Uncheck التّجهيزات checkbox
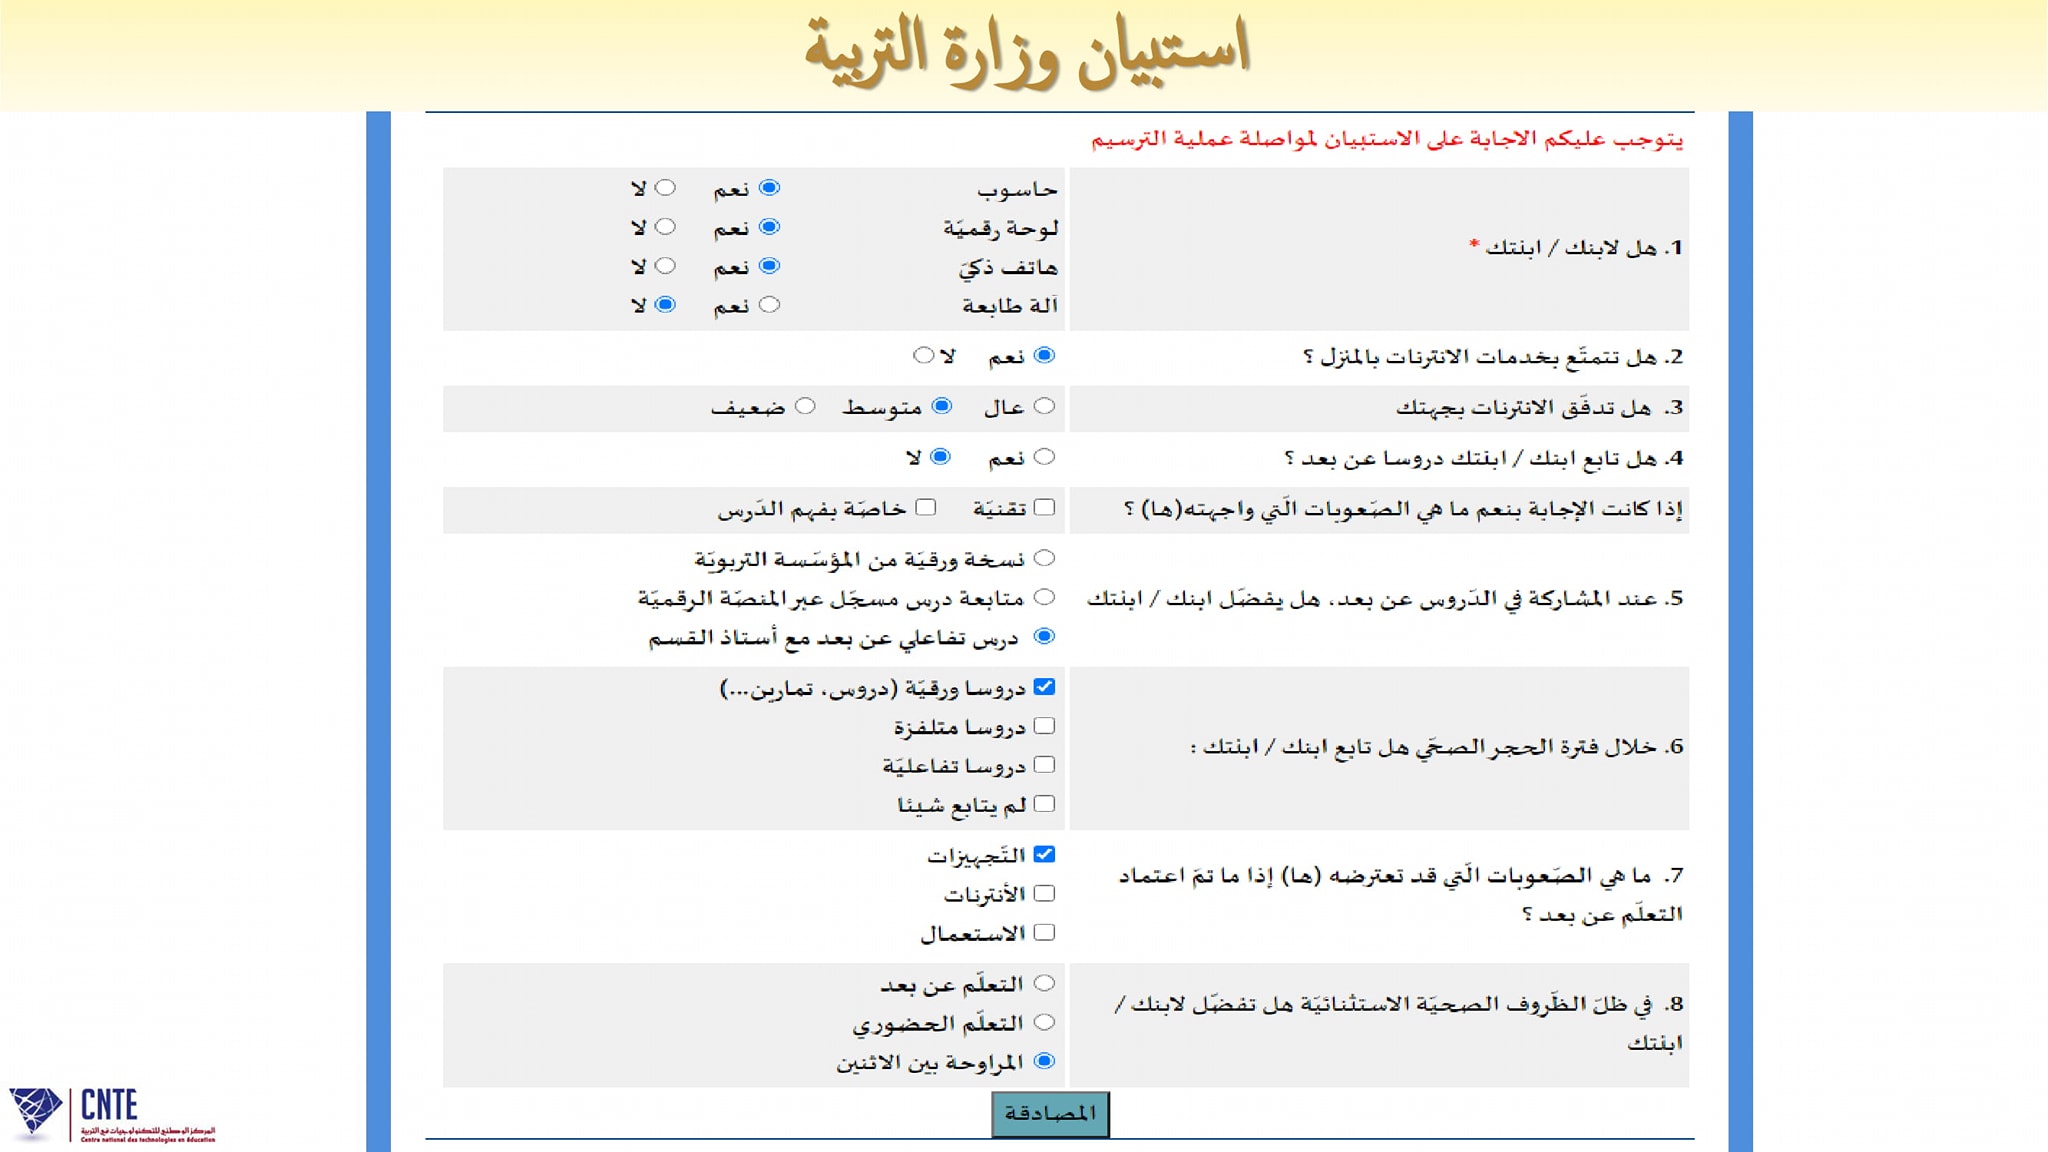 point(1045,854)
